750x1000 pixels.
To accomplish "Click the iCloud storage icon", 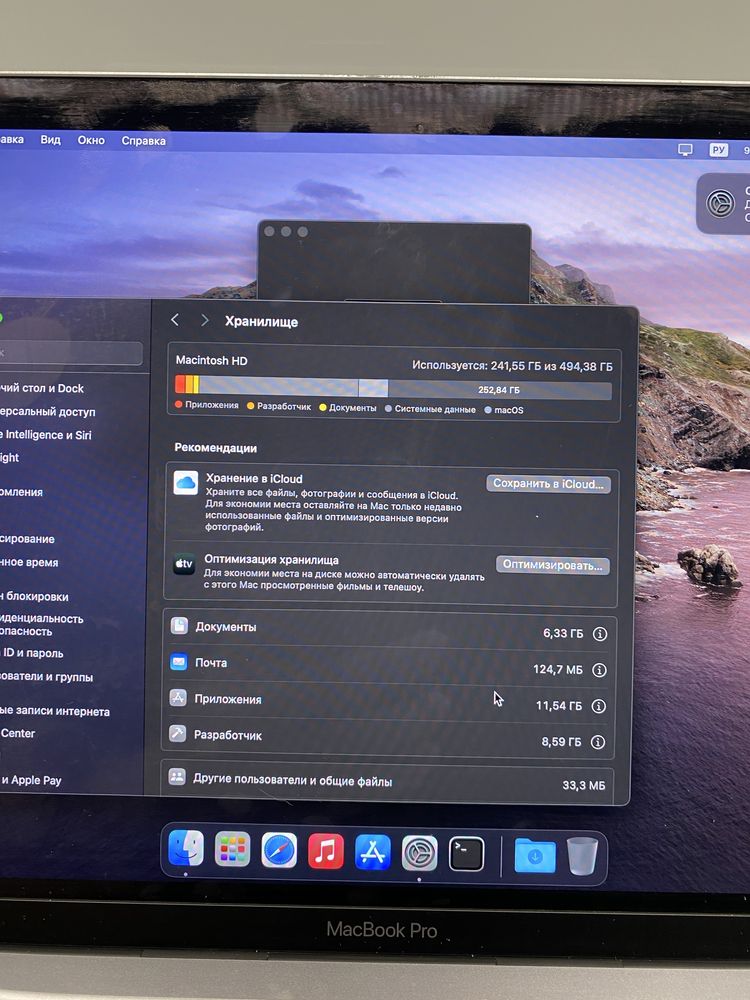I will [x=186, y=483].
